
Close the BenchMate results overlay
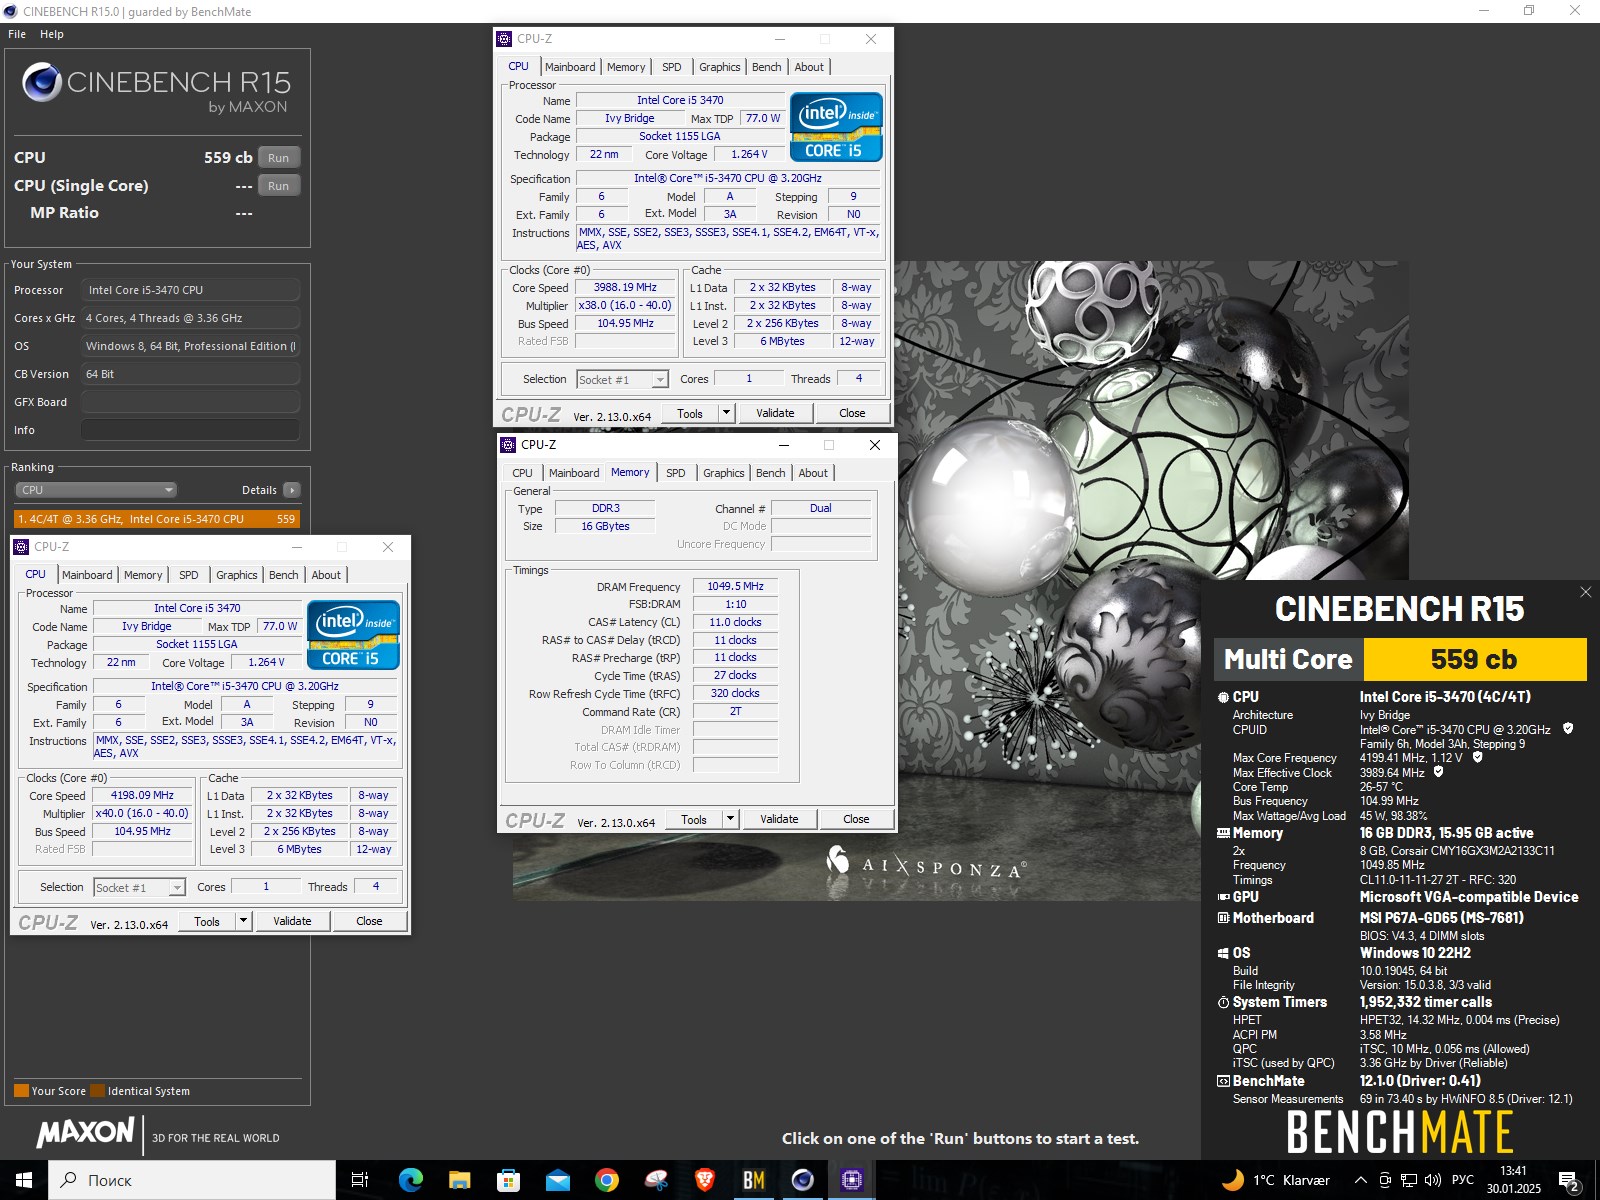point(1585,592)
